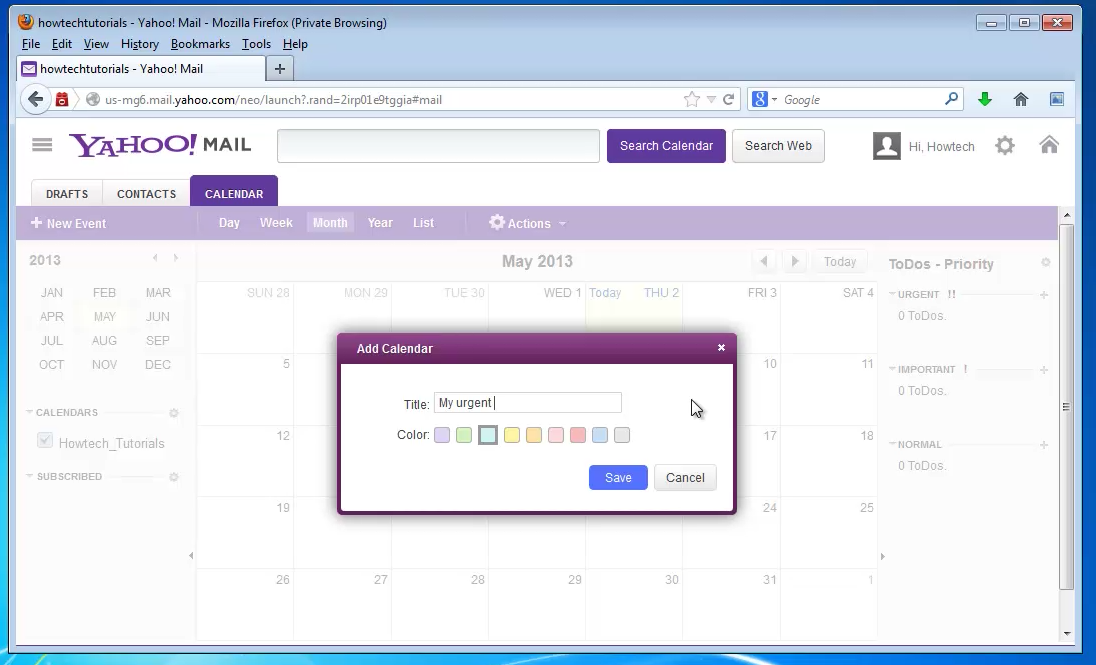Click the blue toolbar icon right of home
The image size is (1096, 665).
coord(1057,99)
